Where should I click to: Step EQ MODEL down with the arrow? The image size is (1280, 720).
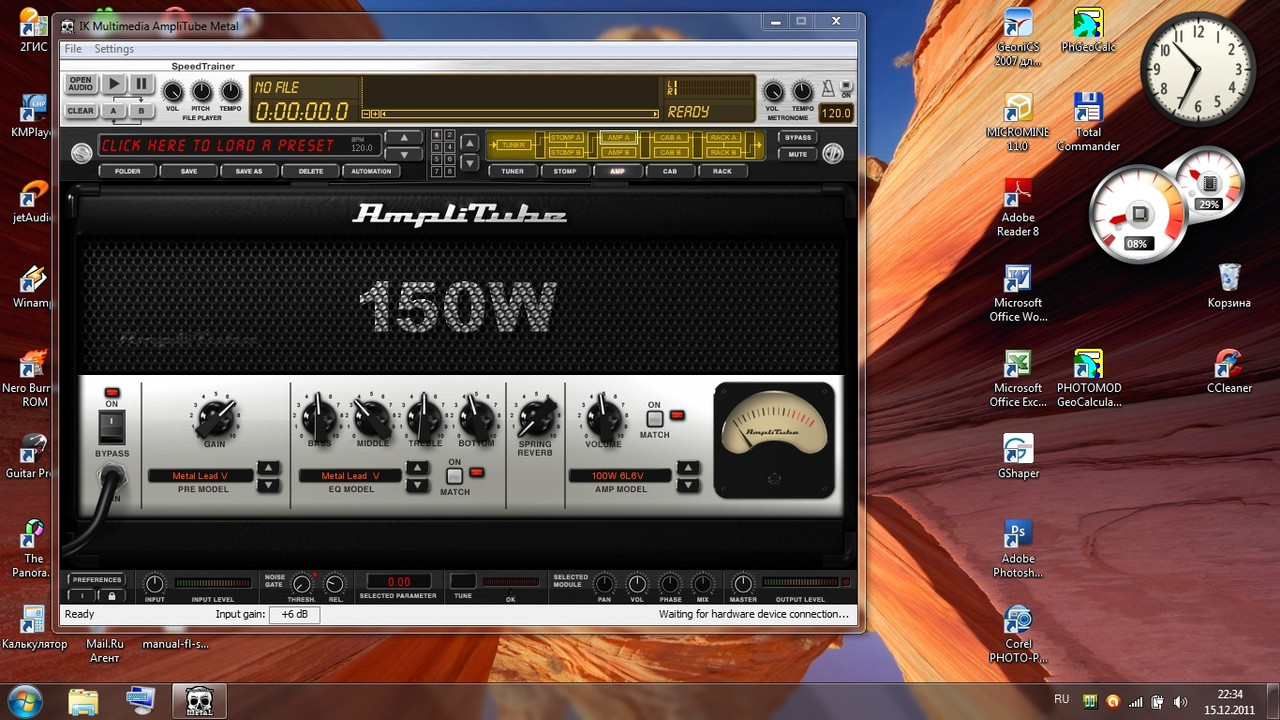[x=418, y=485]
